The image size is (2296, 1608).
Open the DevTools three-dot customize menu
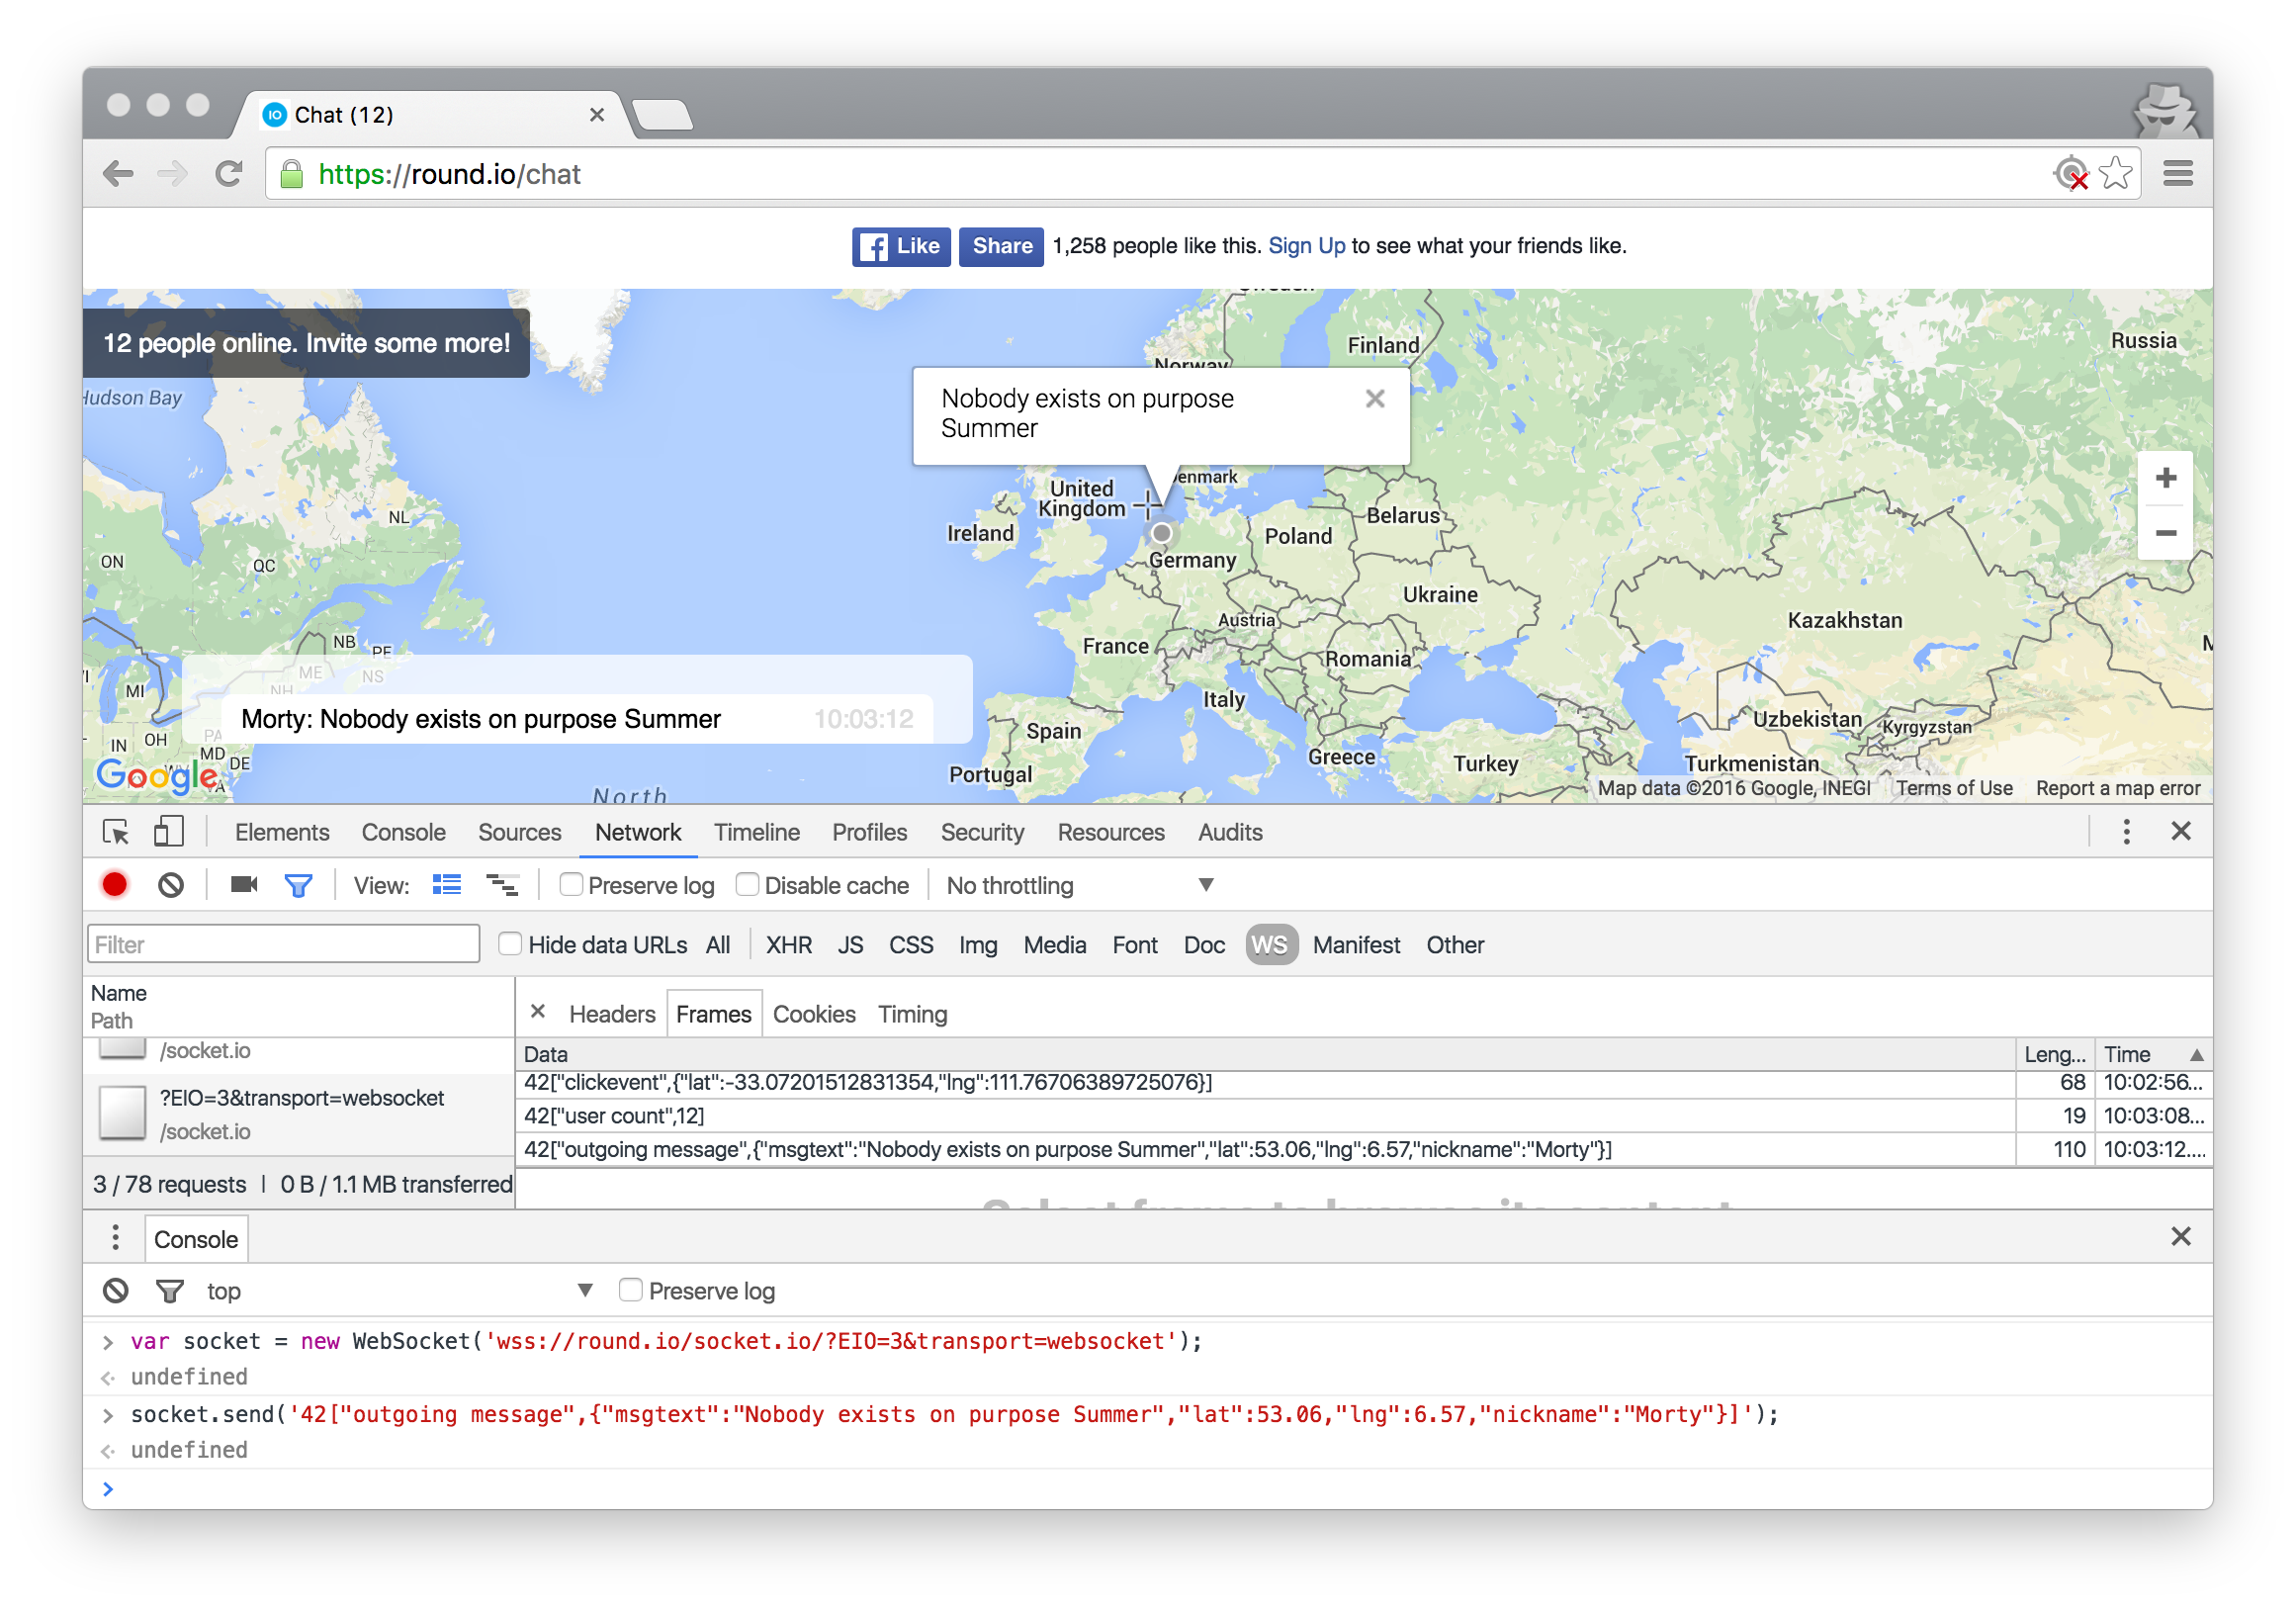tap(2126, 832)
